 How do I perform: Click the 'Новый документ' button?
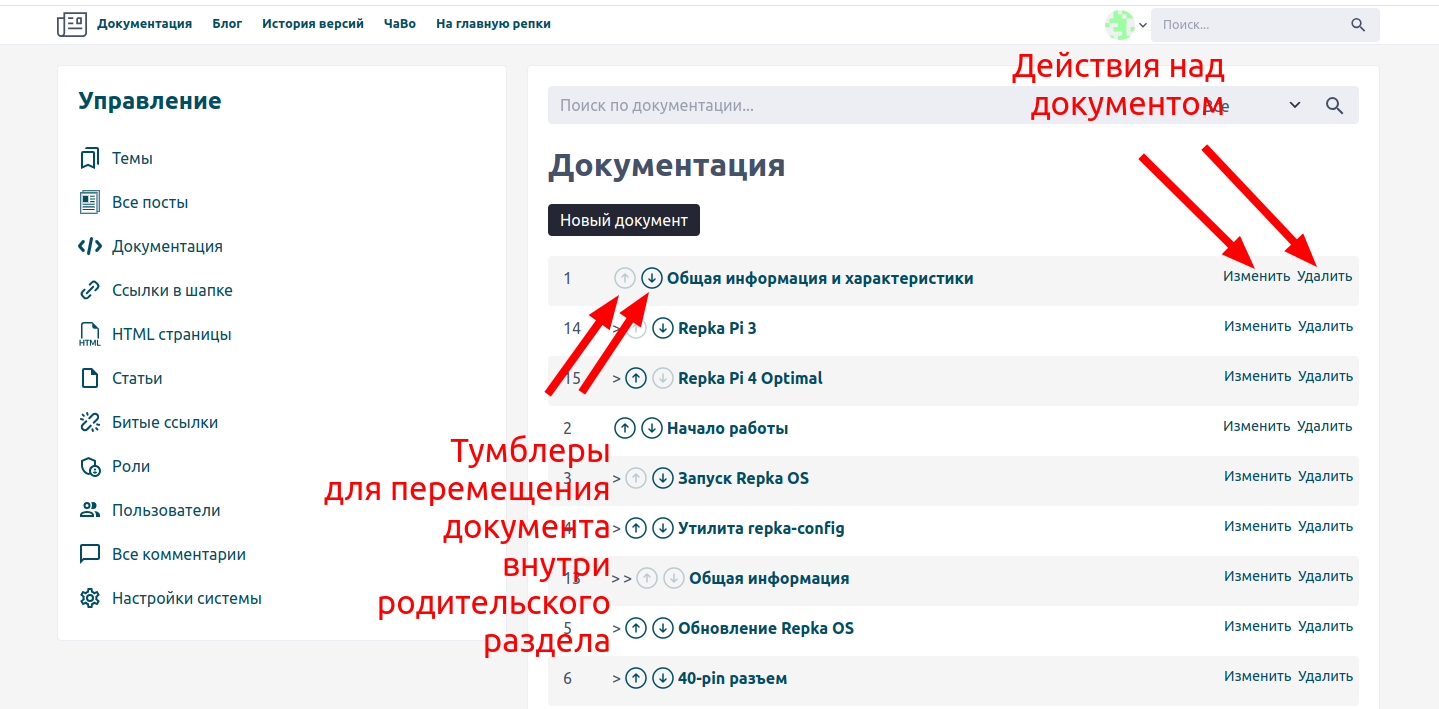coord(623,220)
